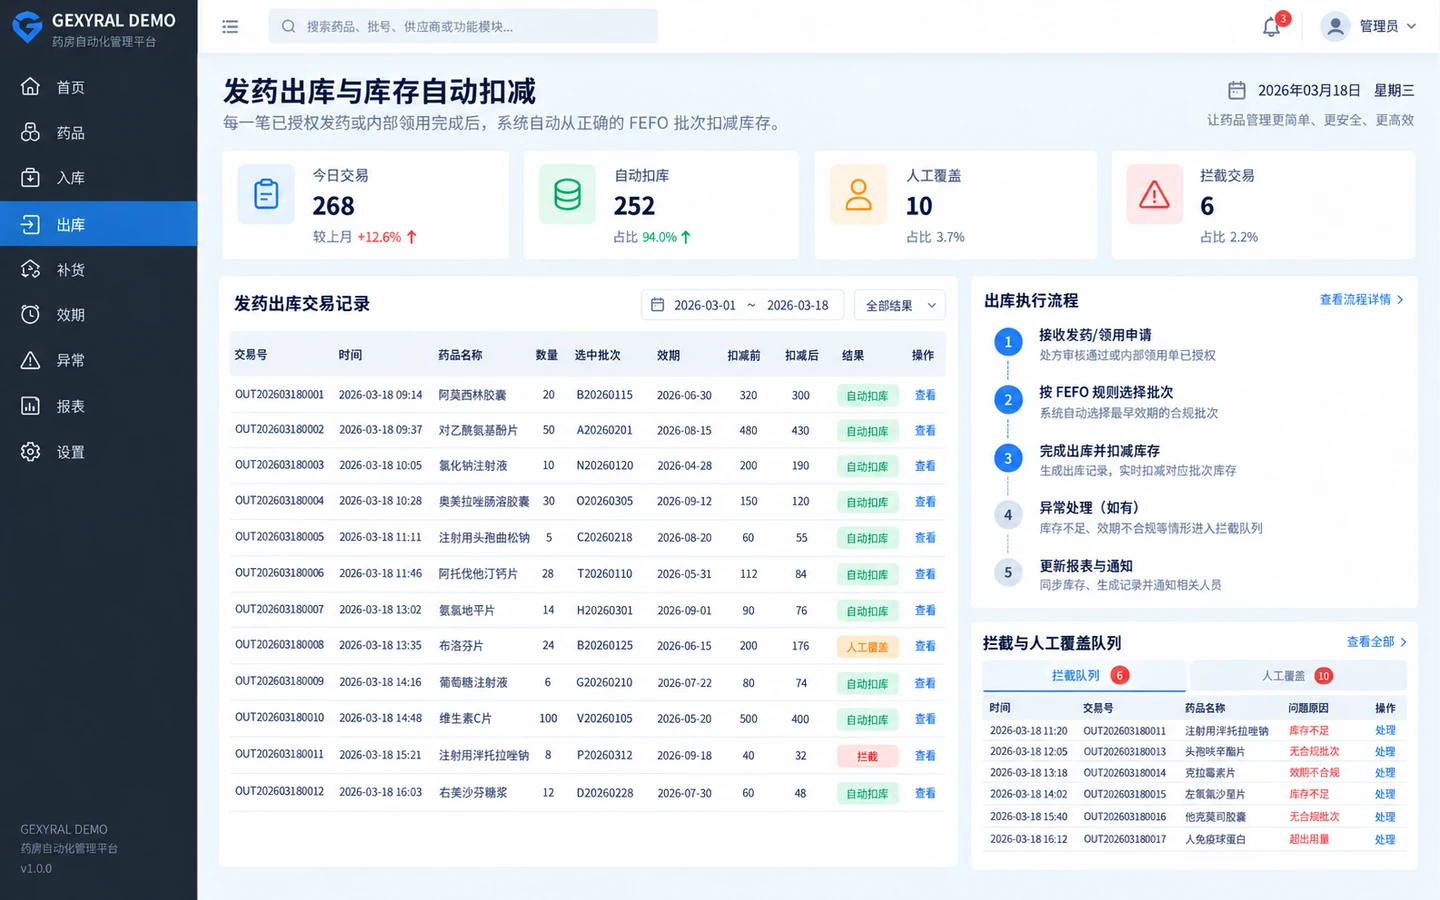Open 查看流程详情 link
1440x900 pixels.
click(1361, 300)
